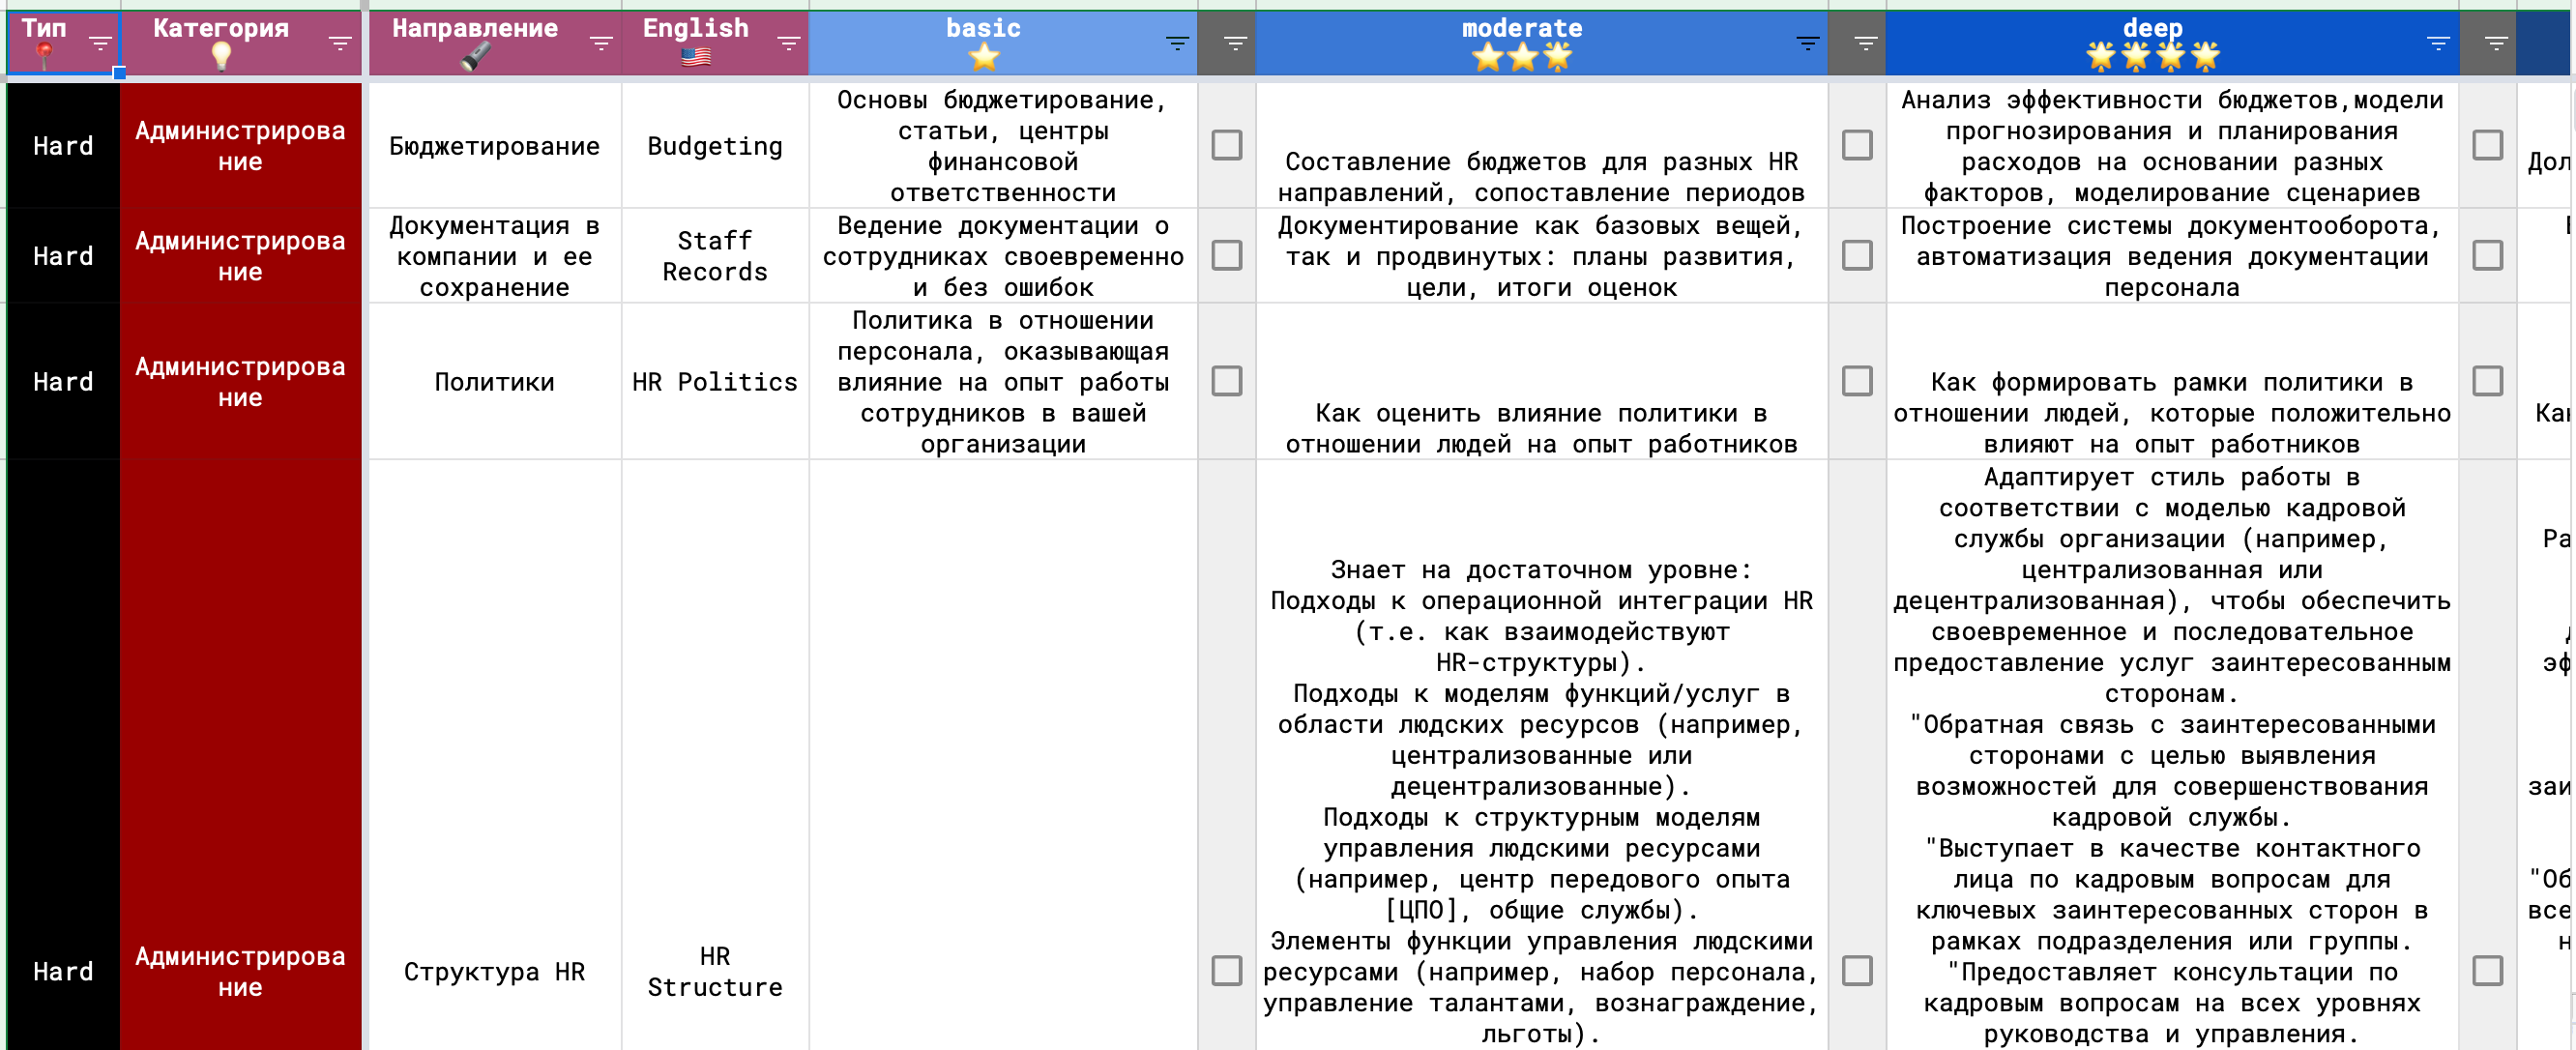Select Администрирование cell in Staff Records row
Screen dimensions: 2576x1050
240,255
